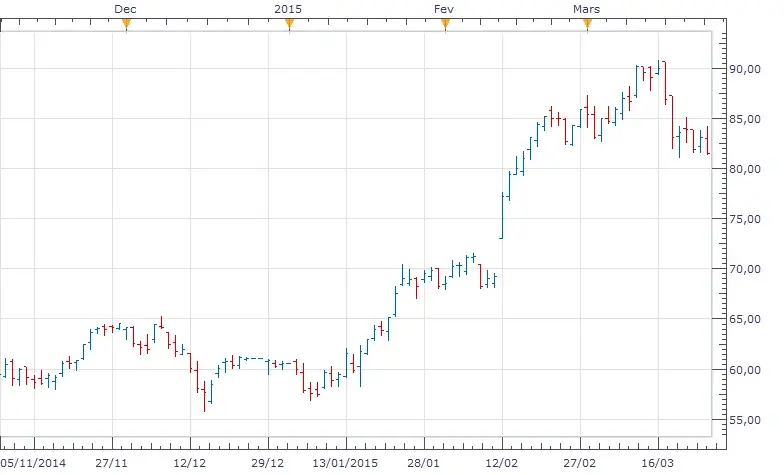Select the 27/11 date on the axis
Image resolution: width=784 pixels, height=475 pixels.
[x=112, y=464]
